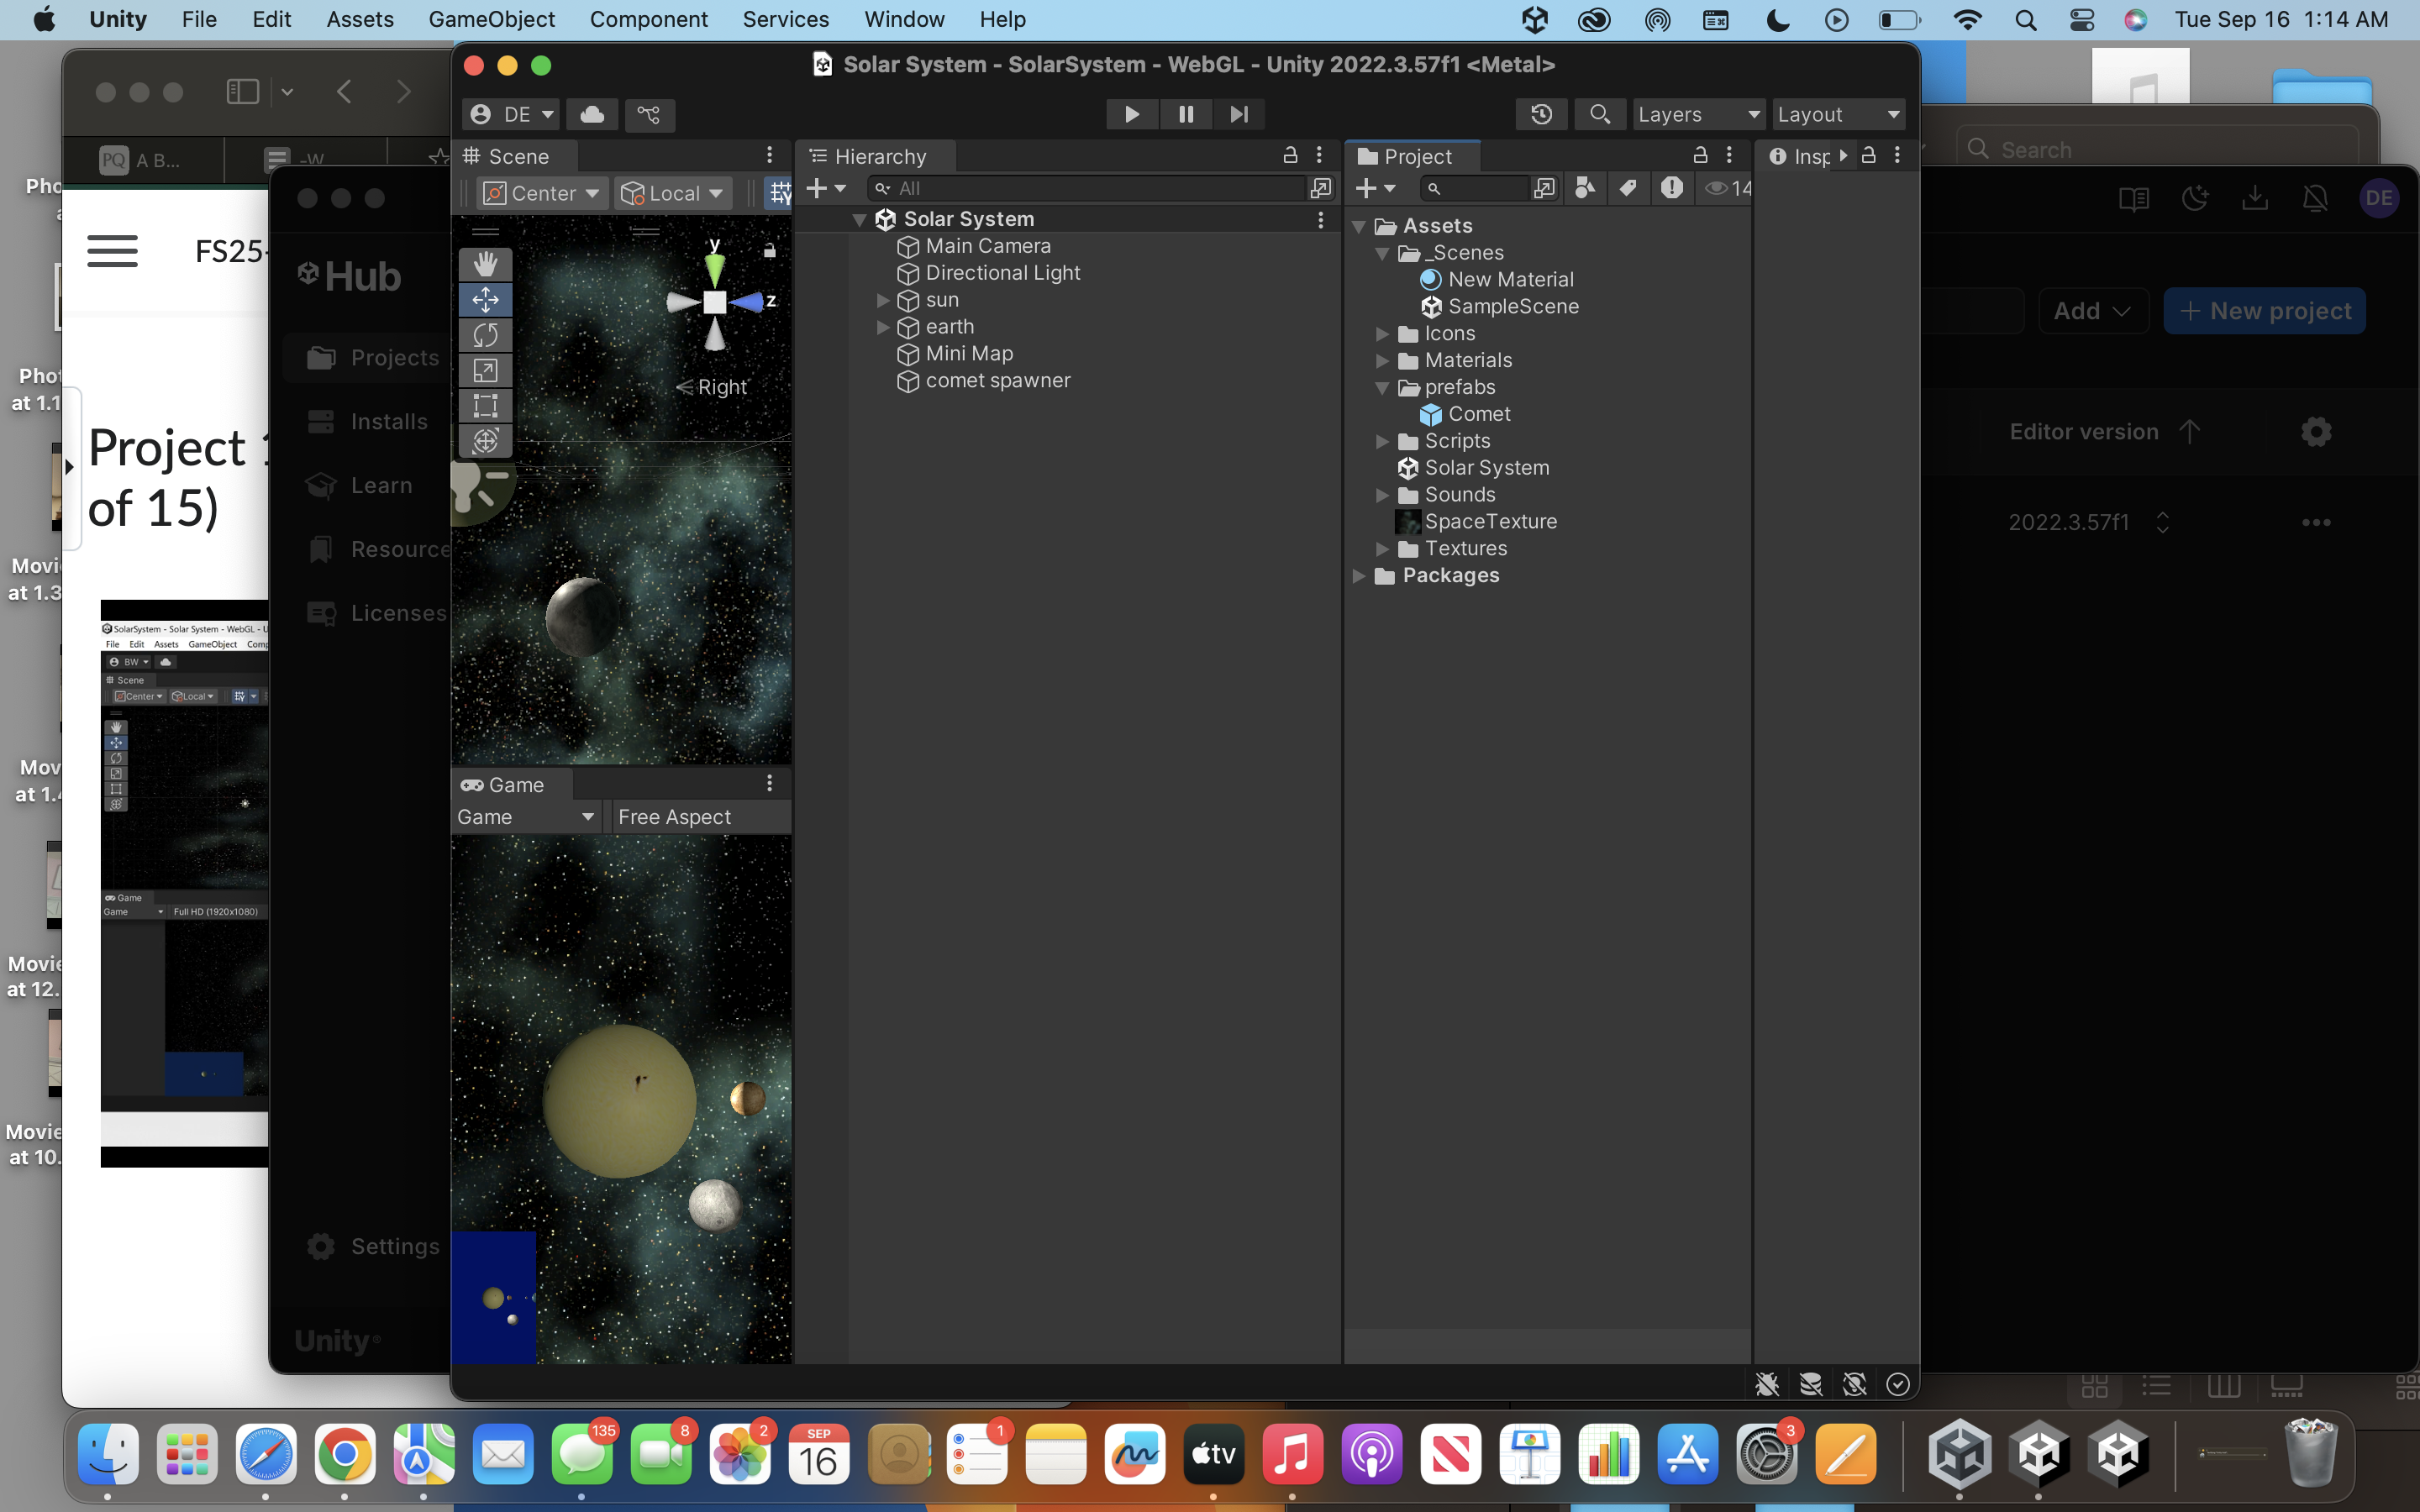Open Search window from Project search field
Screen dimensions: 2420x1512
(1544, 188)
